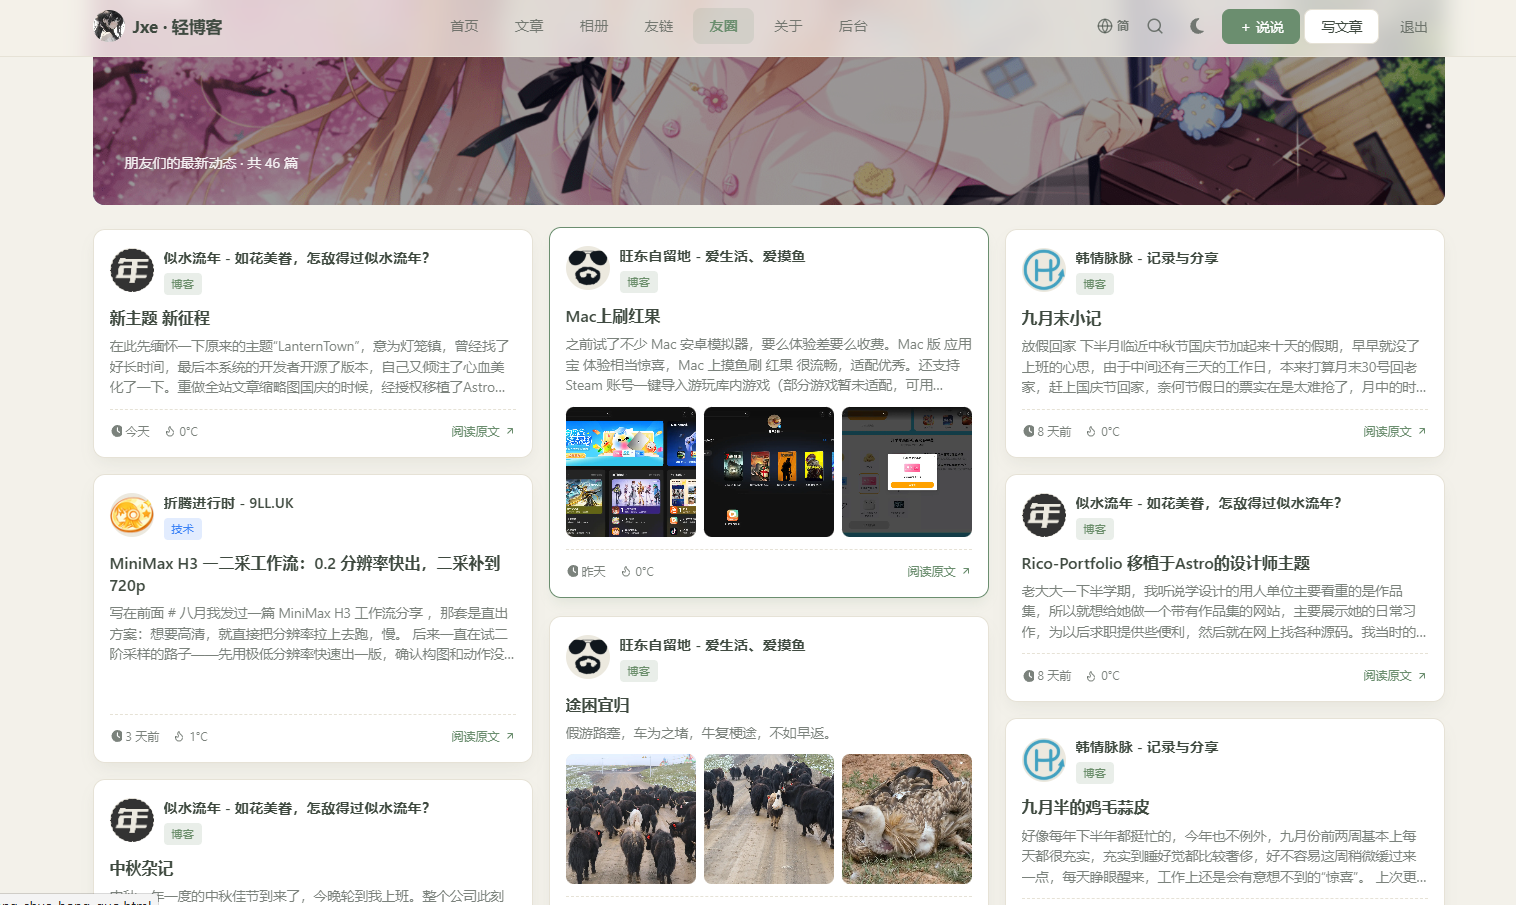Click the Jxe site logo avatar
This screenshot has width=1516, height=905.
pos(108,26)
